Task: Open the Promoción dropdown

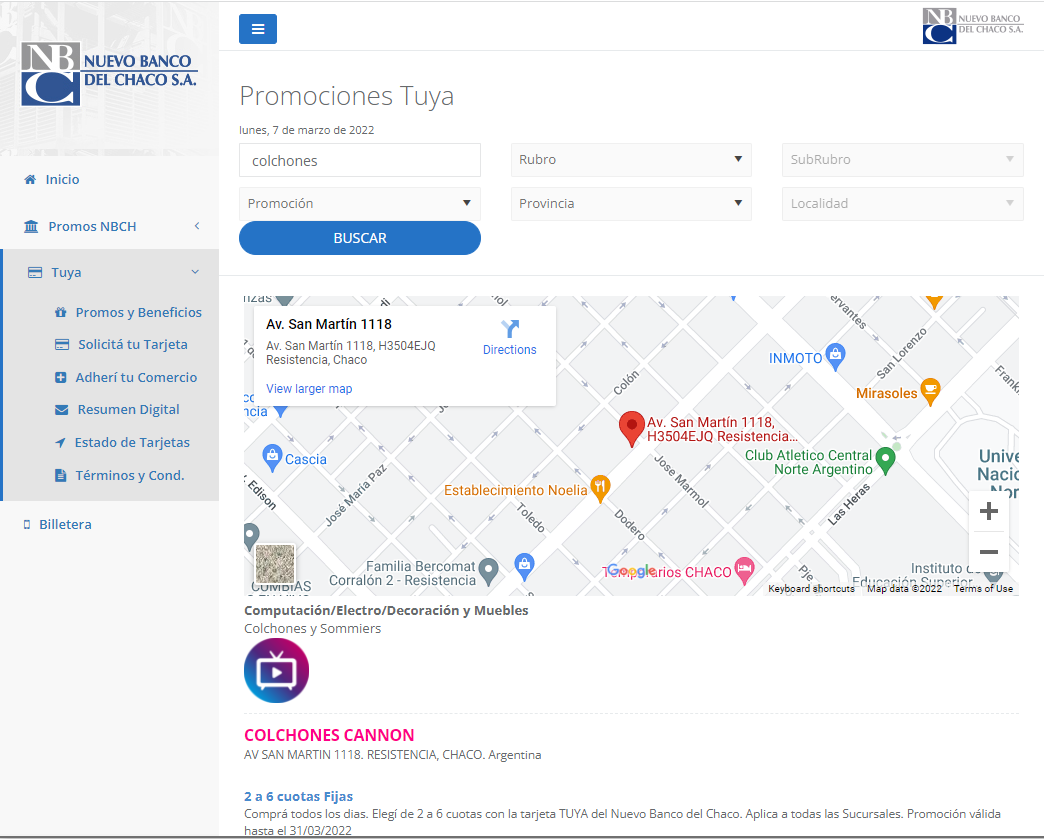Action: [x=360, y=204]
